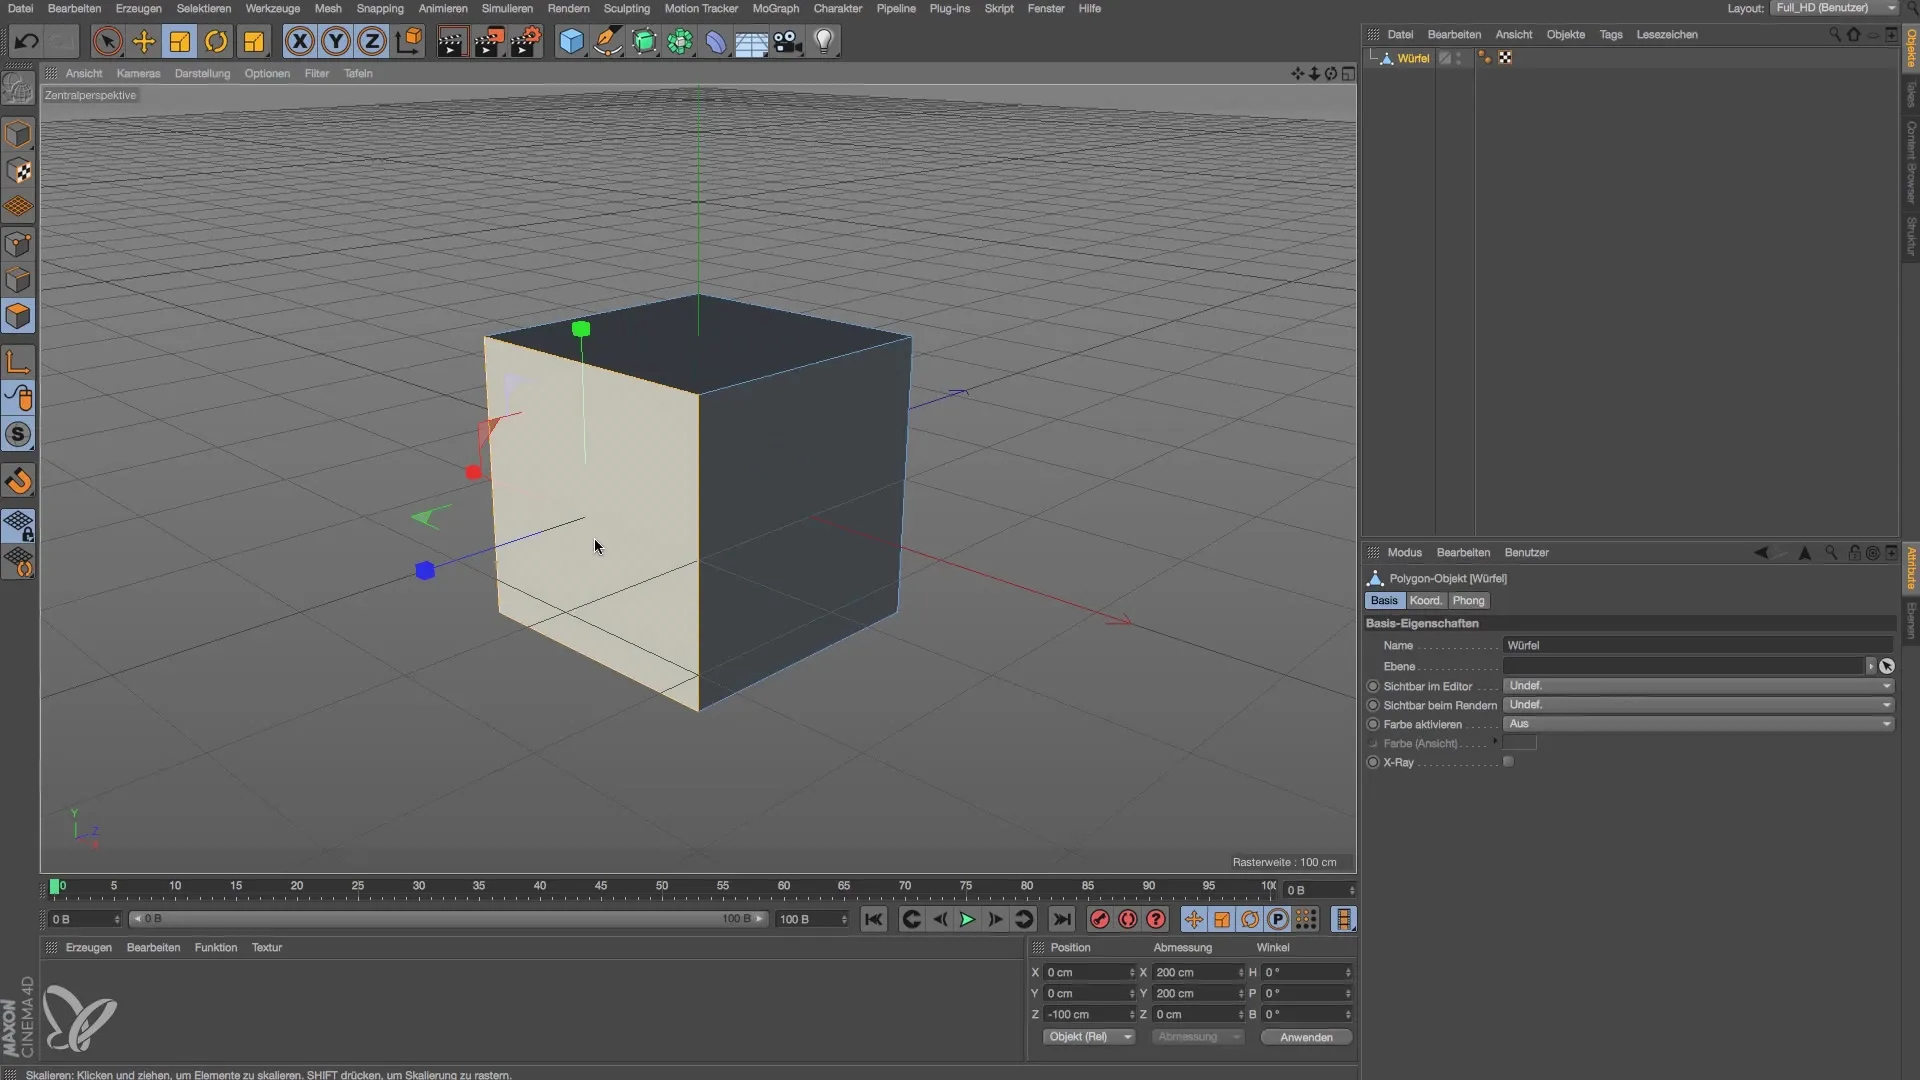Expand the Ebene layer picker arrow
The width and height of the screenshot is (1920, 1080).
point(1871,666)
